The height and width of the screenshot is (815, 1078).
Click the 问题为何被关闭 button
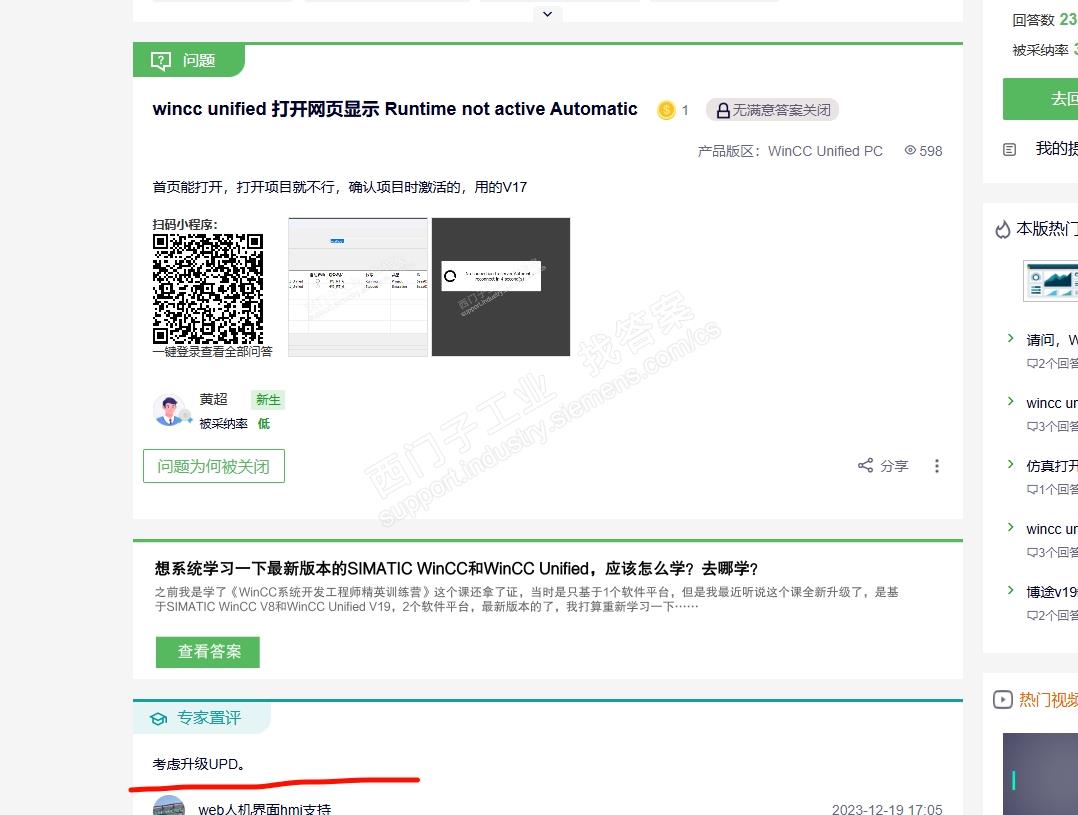click(x=214, y=466)
